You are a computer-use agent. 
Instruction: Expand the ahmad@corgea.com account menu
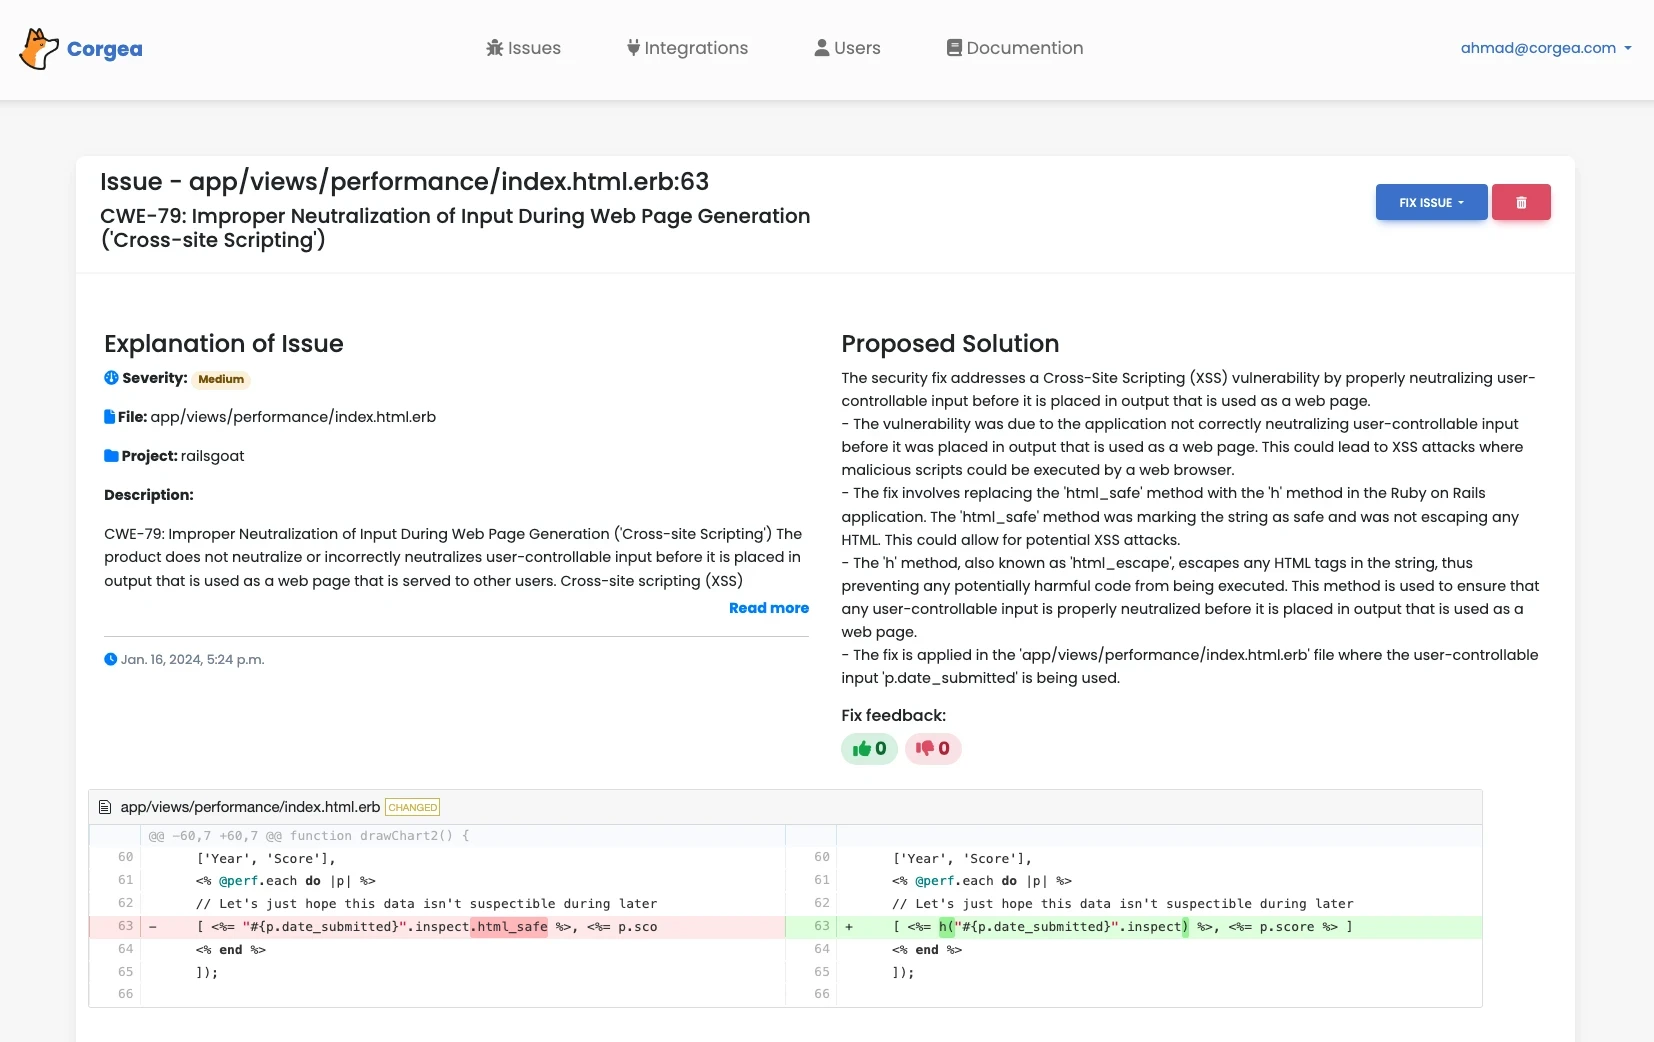1545,48
